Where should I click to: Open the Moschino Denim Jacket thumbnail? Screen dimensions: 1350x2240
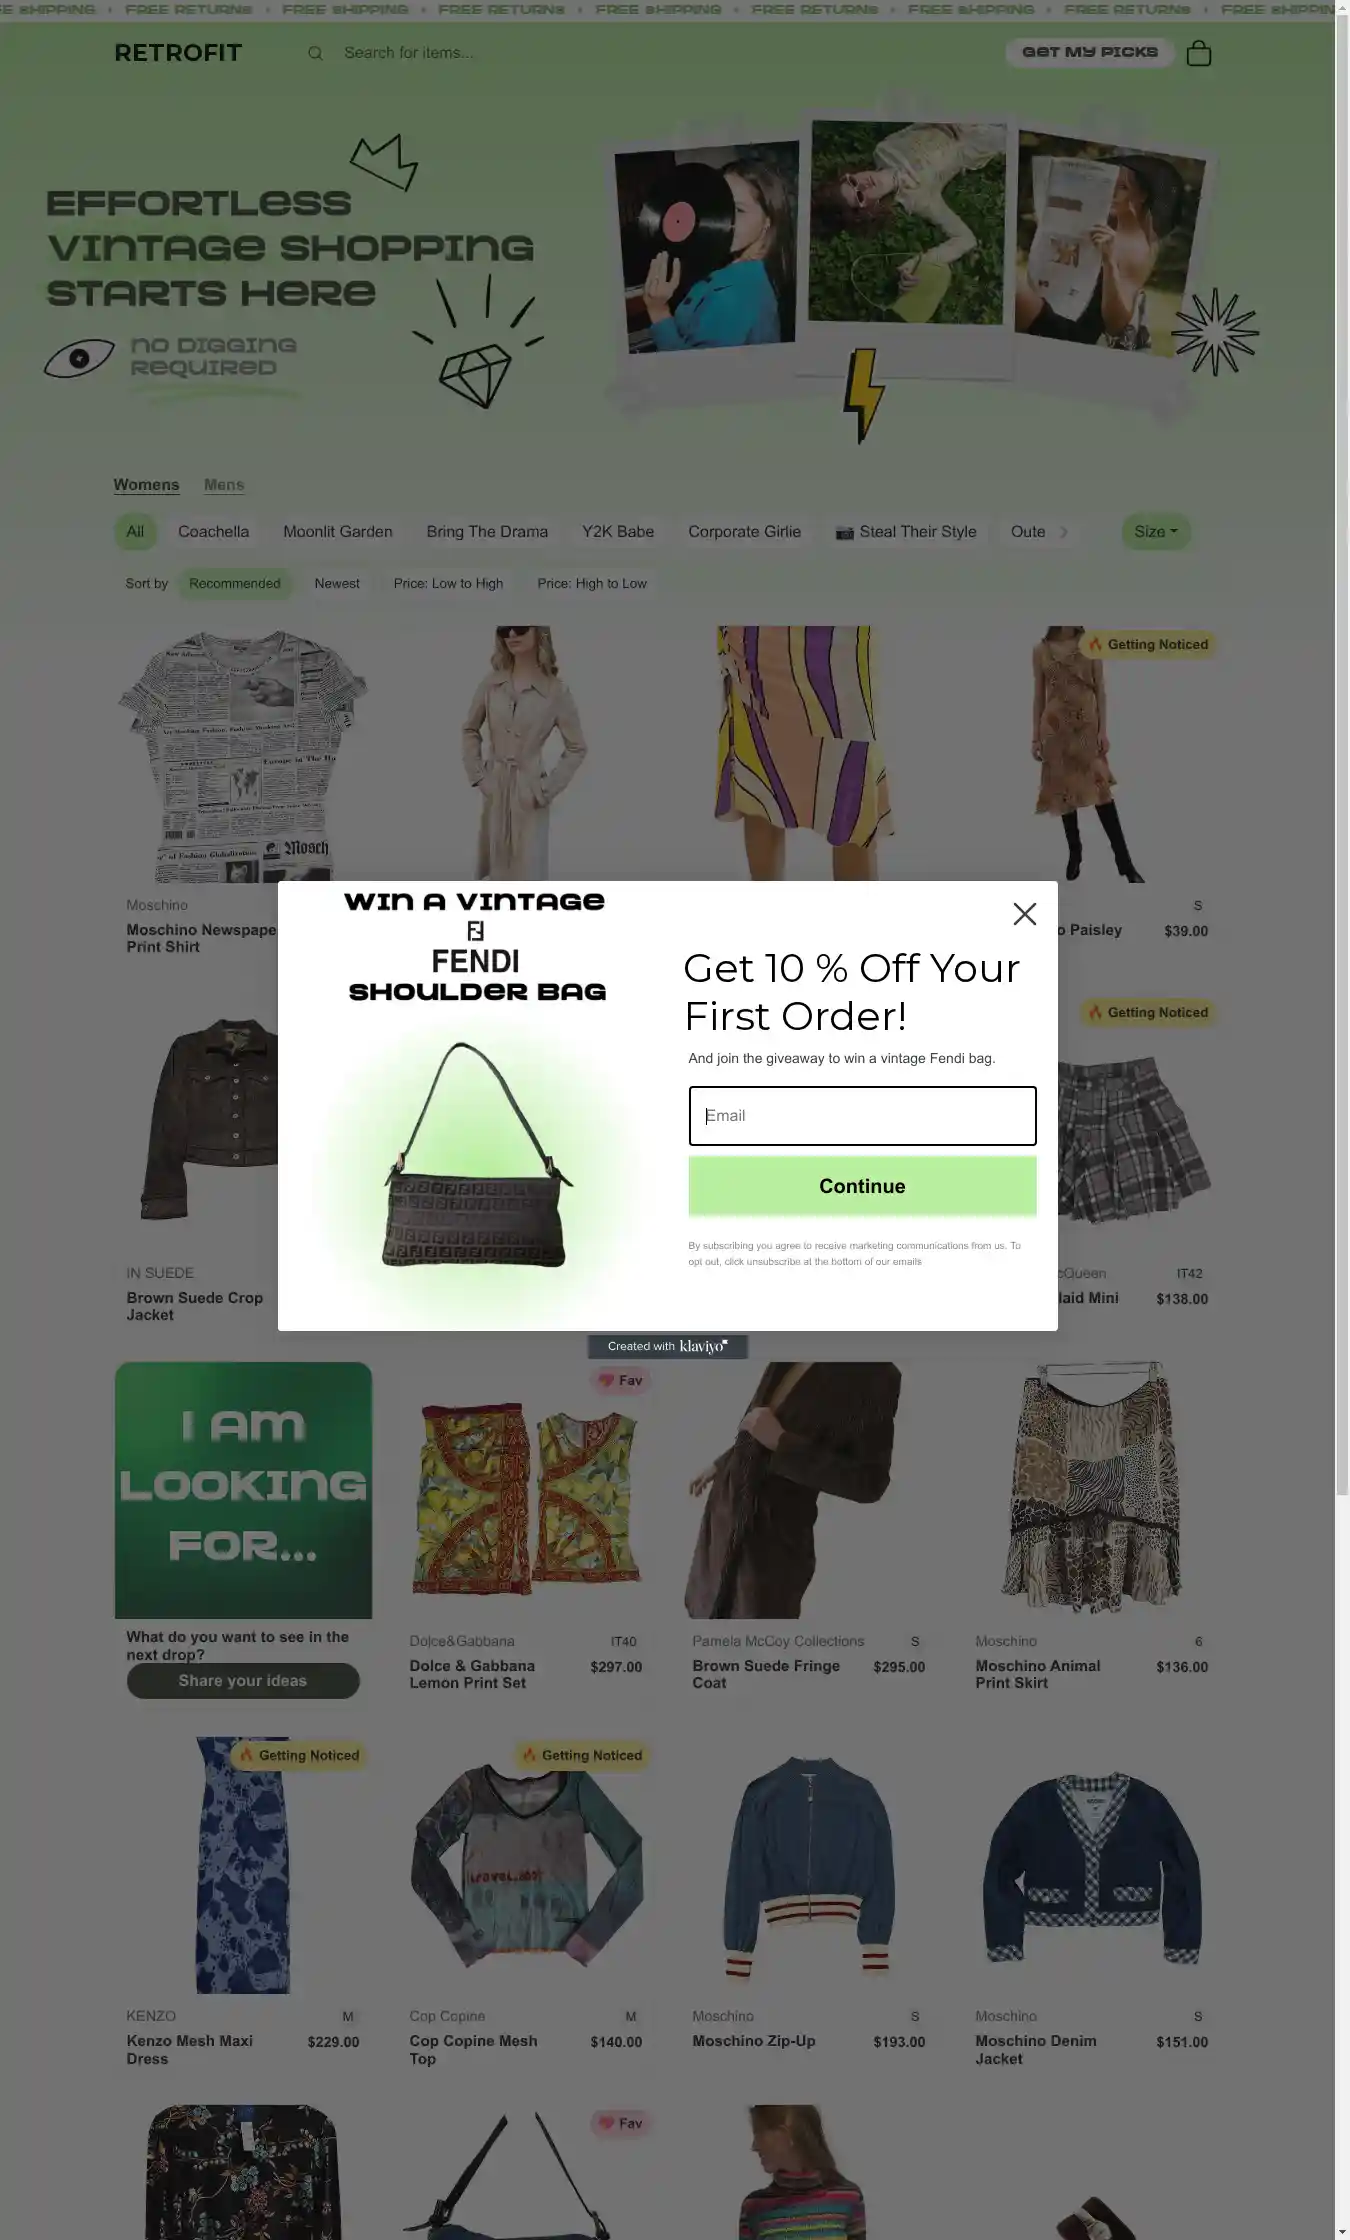coord(1092,1866)
